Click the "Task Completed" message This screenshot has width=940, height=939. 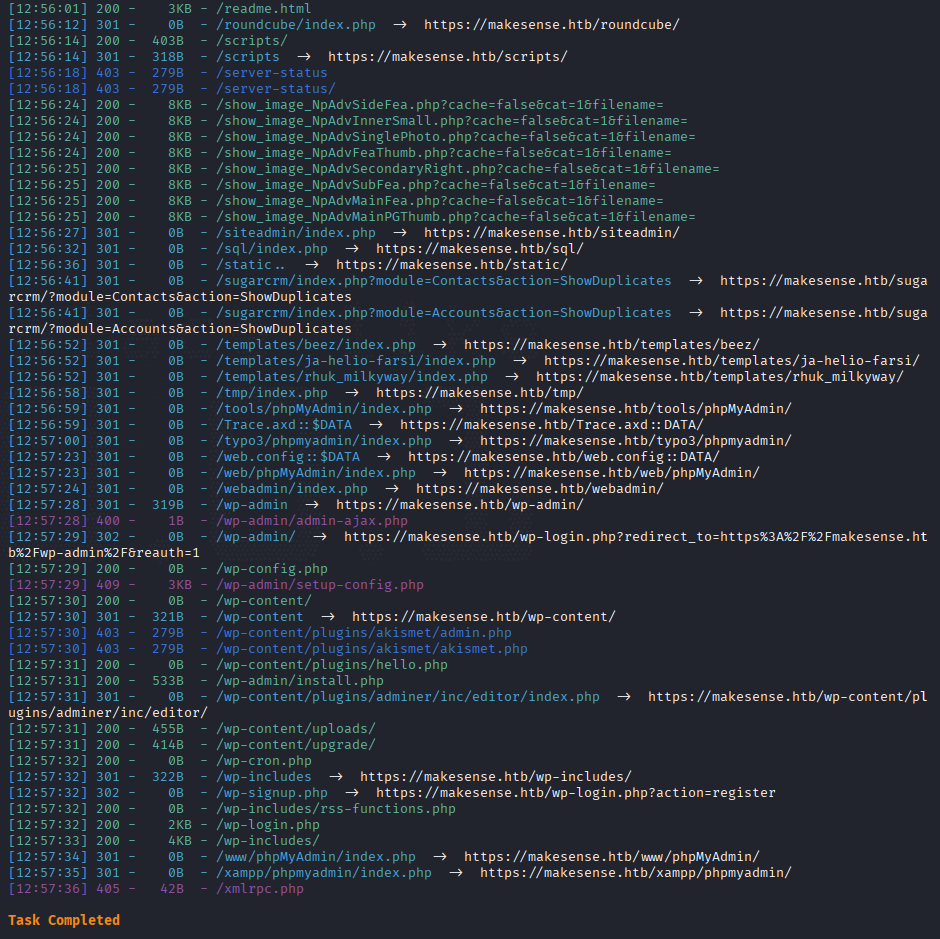click(64, 920)
